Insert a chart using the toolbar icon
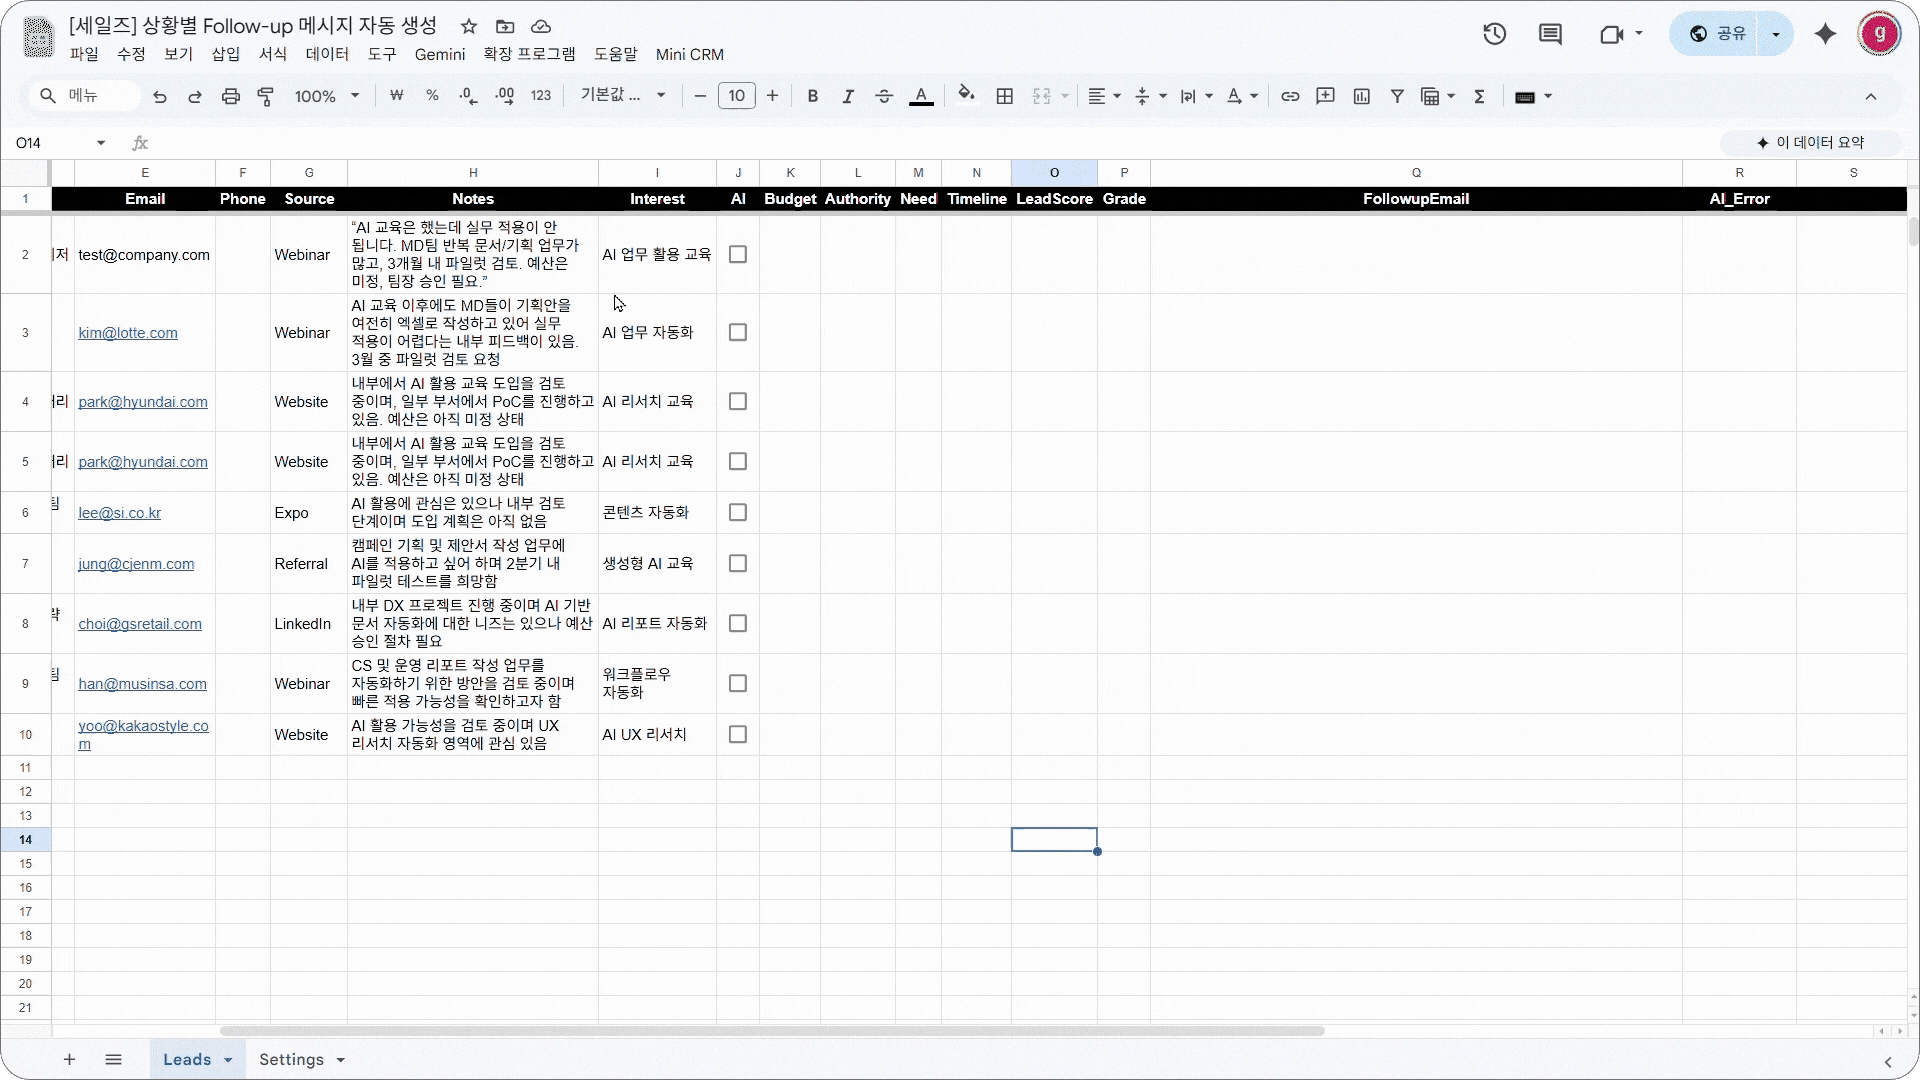1920x1080 pixels. pyautogui.click(x=1363, y=96)
